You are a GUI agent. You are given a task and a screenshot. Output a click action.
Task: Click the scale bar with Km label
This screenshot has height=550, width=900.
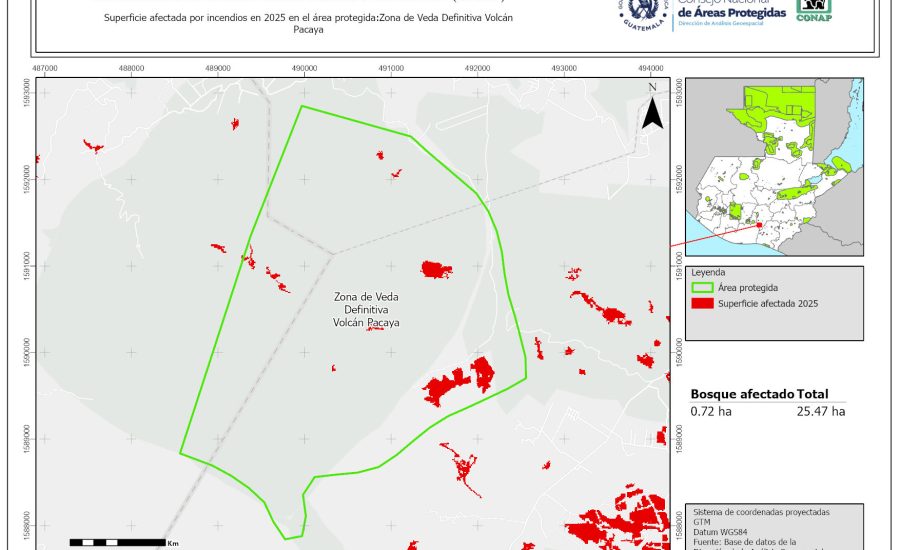pyautogui.click(x=118, y=542)
